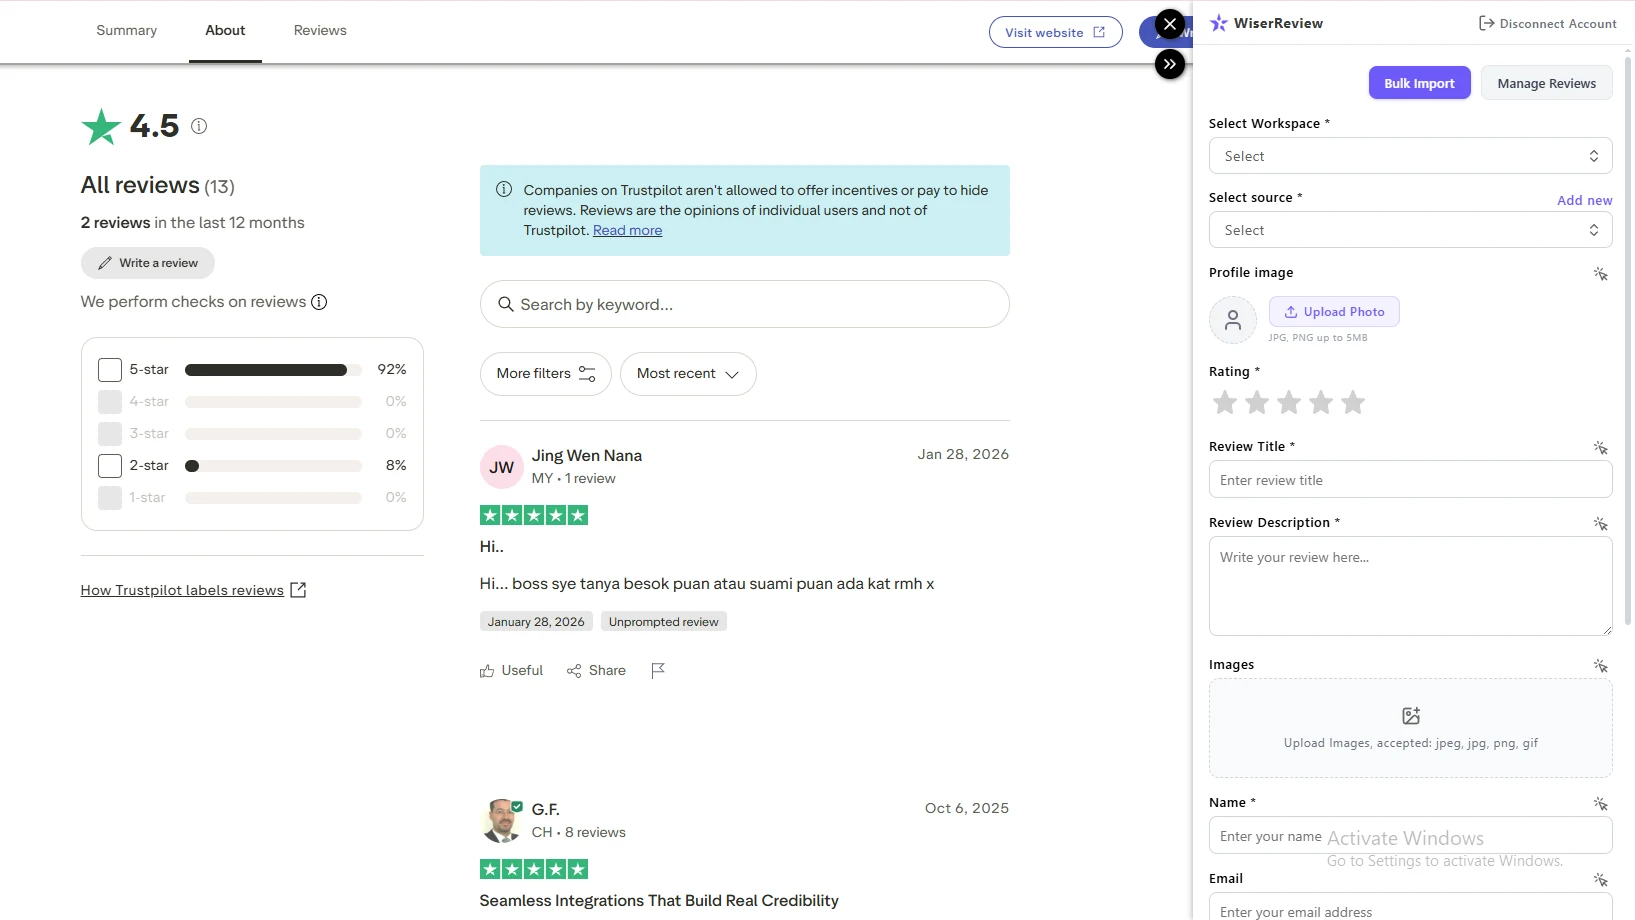Flag the Jing Wen Nana review

tap(658, 670)
